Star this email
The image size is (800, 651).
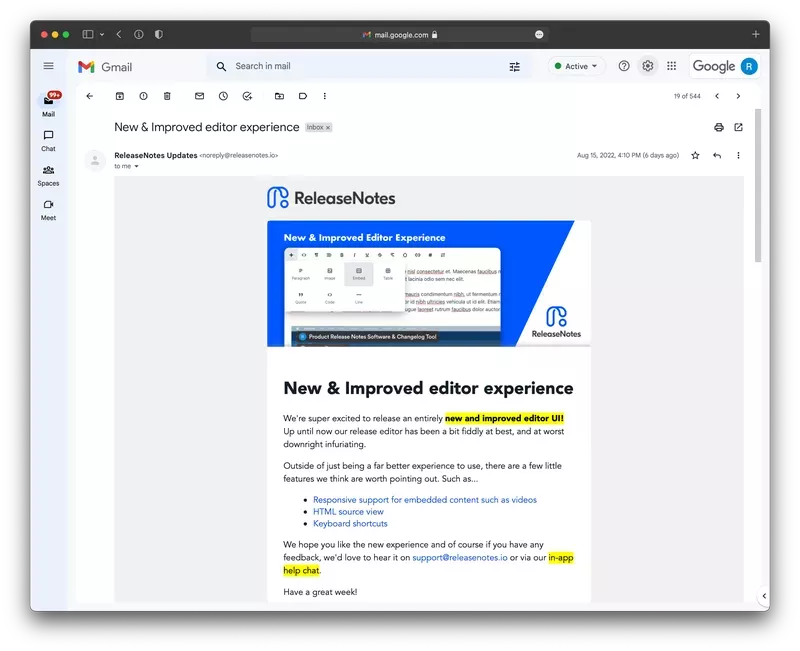click(x=695, y=155)
